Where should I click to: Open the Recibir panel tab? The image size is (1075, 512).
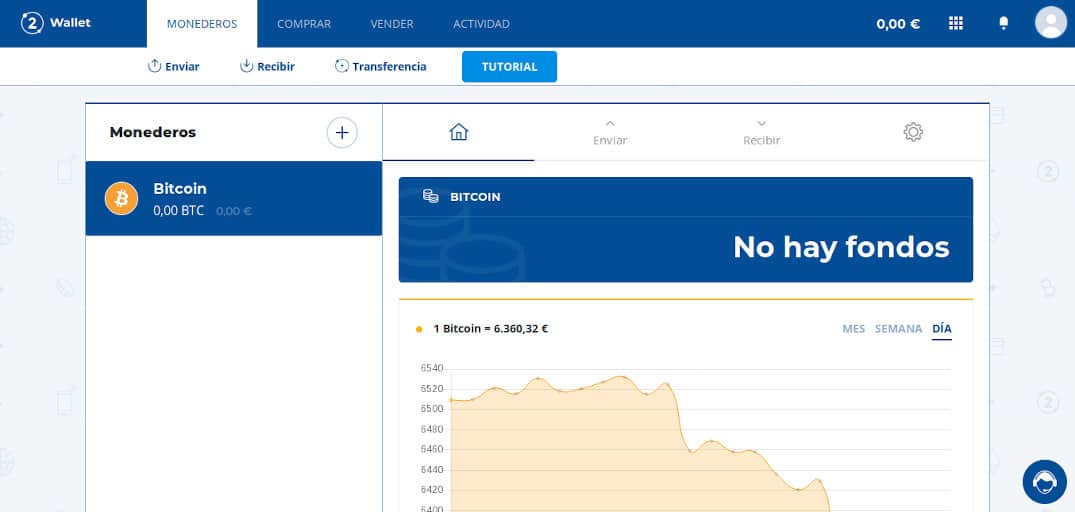point(762,132)
